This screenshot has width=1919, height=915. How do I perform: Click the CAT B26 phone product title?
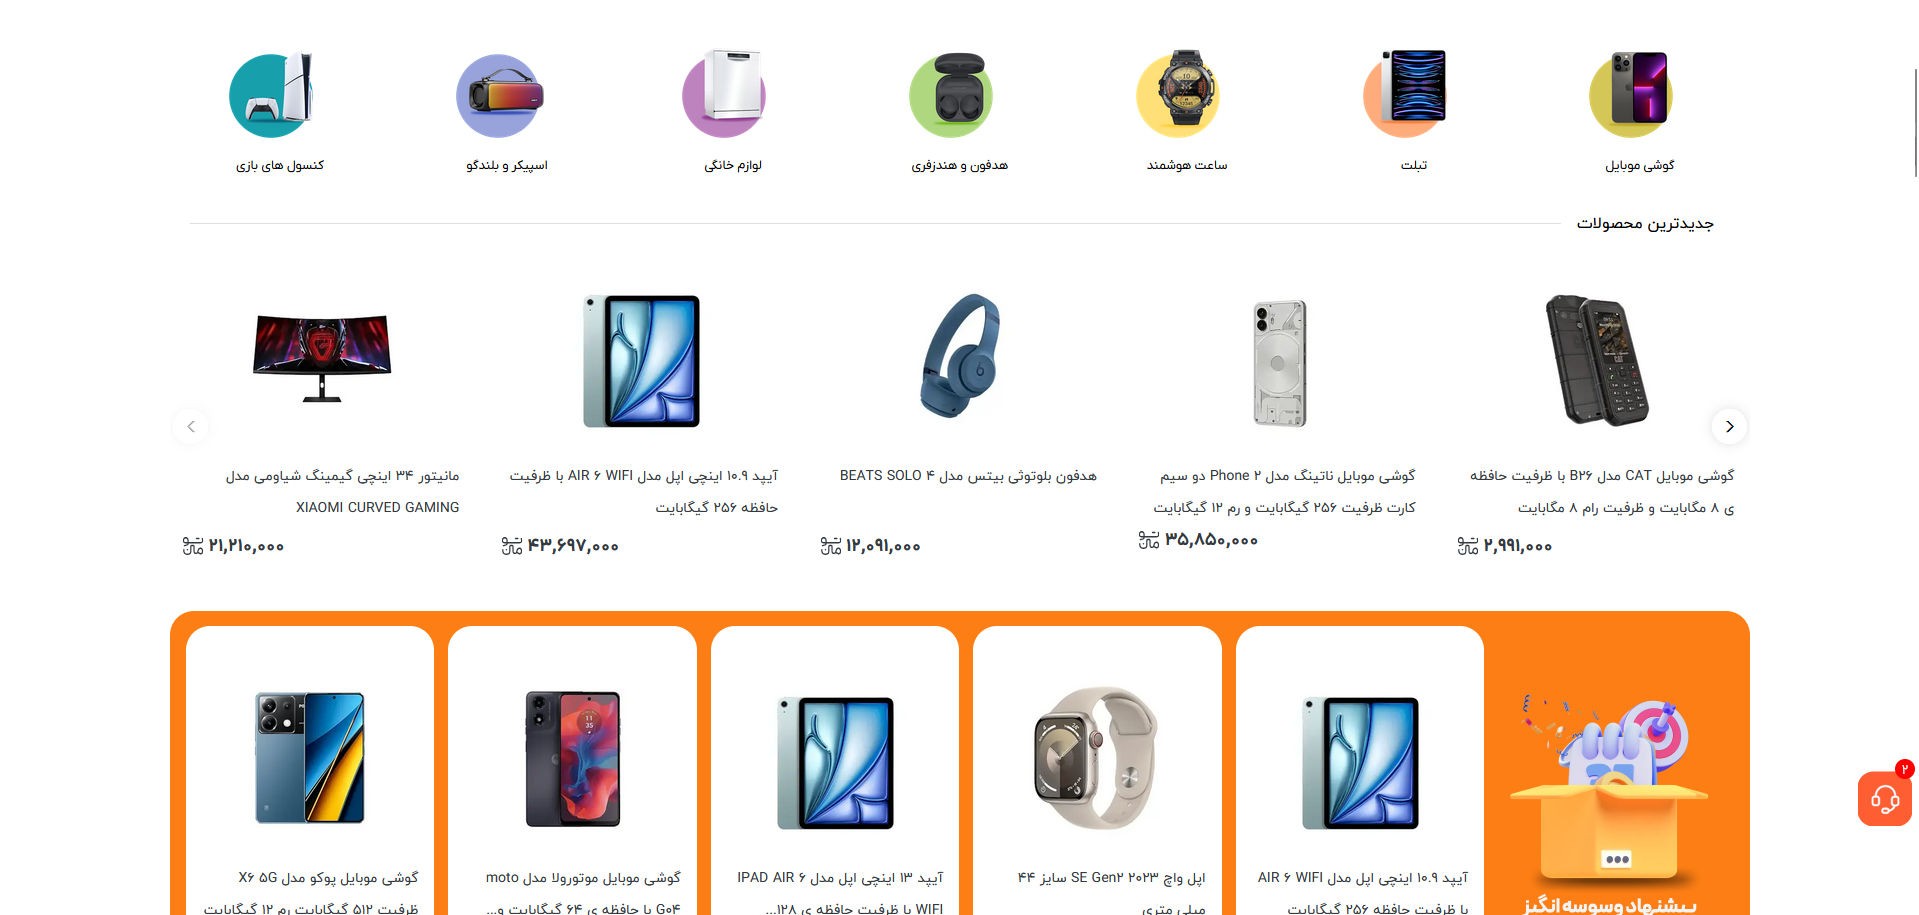[1603, 491]
